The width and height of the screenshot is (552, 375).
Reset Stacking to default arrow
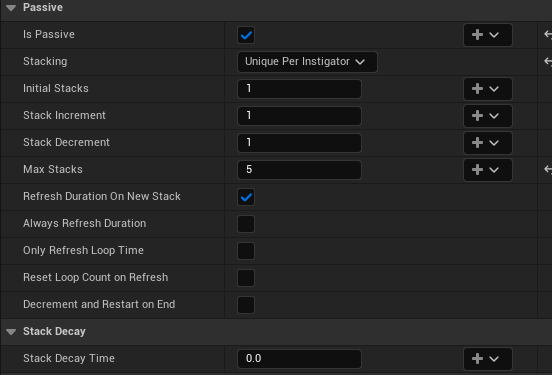pyautogui.click(x=548, y=61)
